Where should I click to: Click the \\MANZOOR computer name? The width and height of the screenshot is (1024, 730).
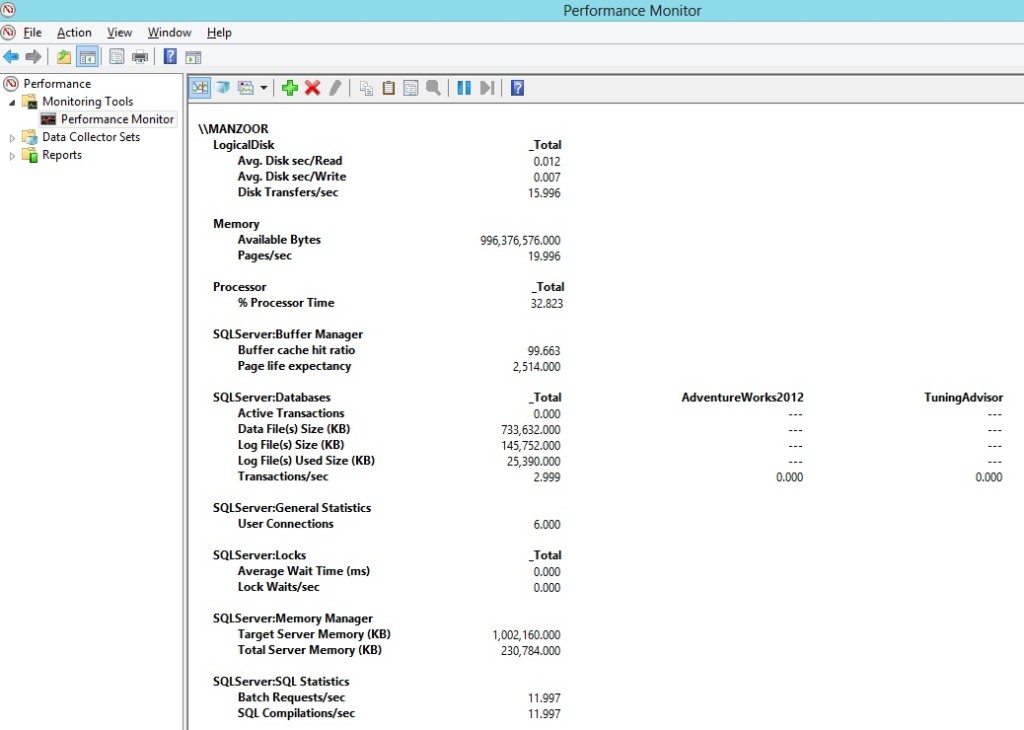pyautogui.click(x=234, y=129)
